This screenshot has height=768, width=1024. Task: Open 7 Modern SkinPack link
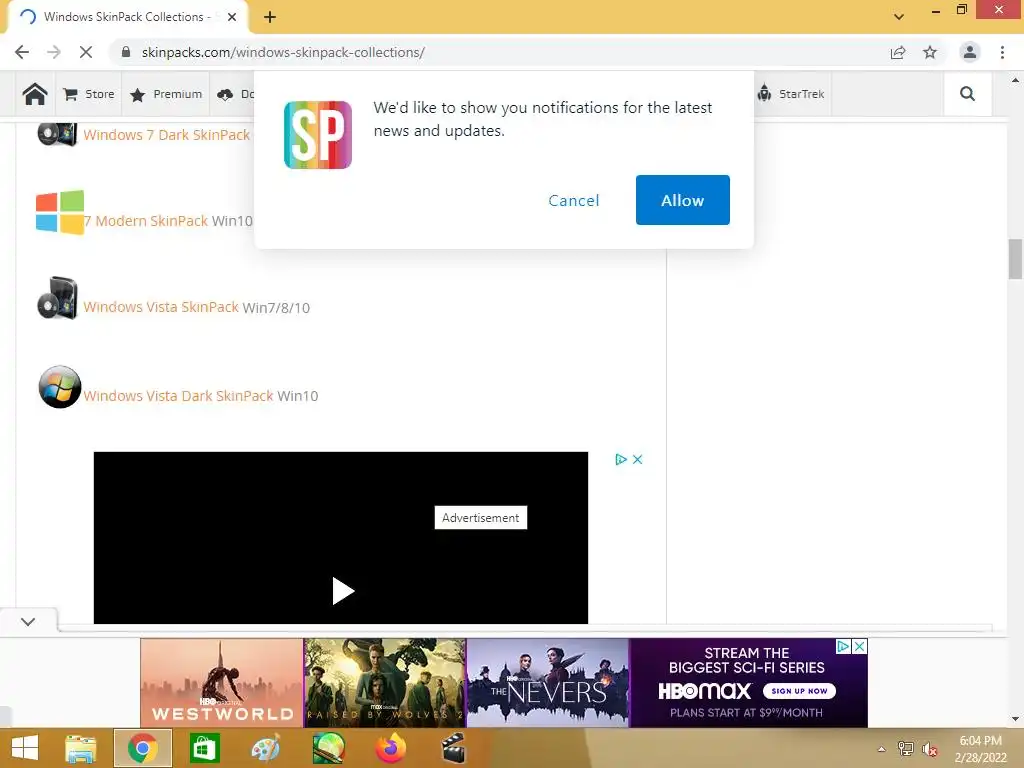[x=146, y=221]
